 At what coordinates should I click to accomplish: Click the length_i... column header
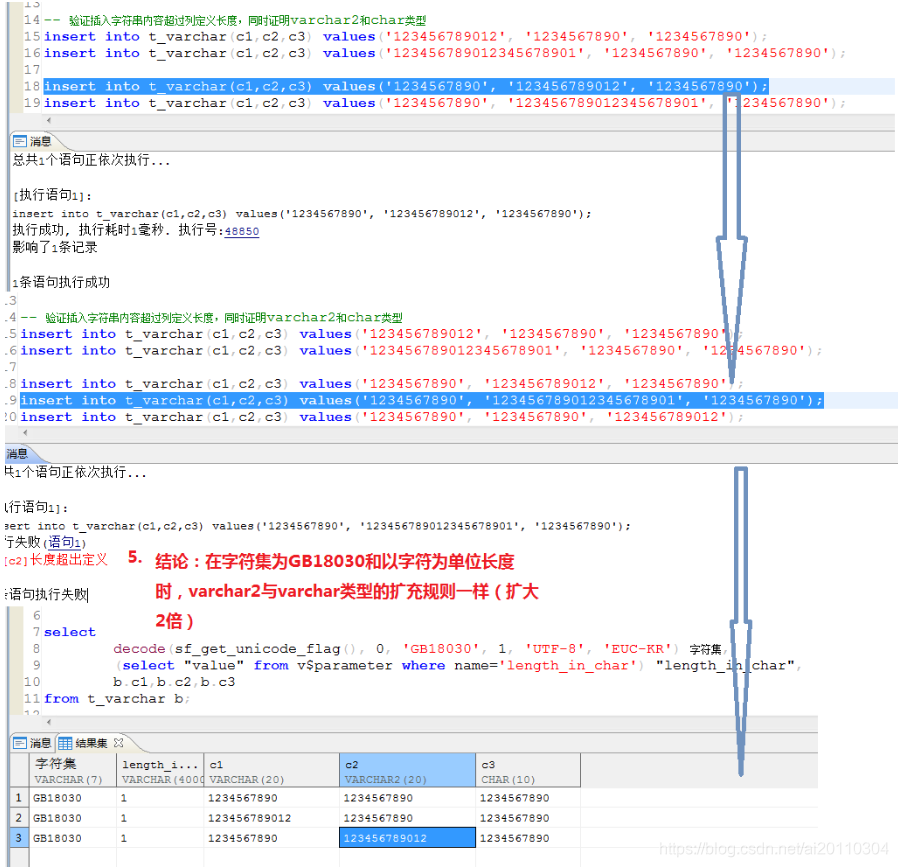pos(160,770)
